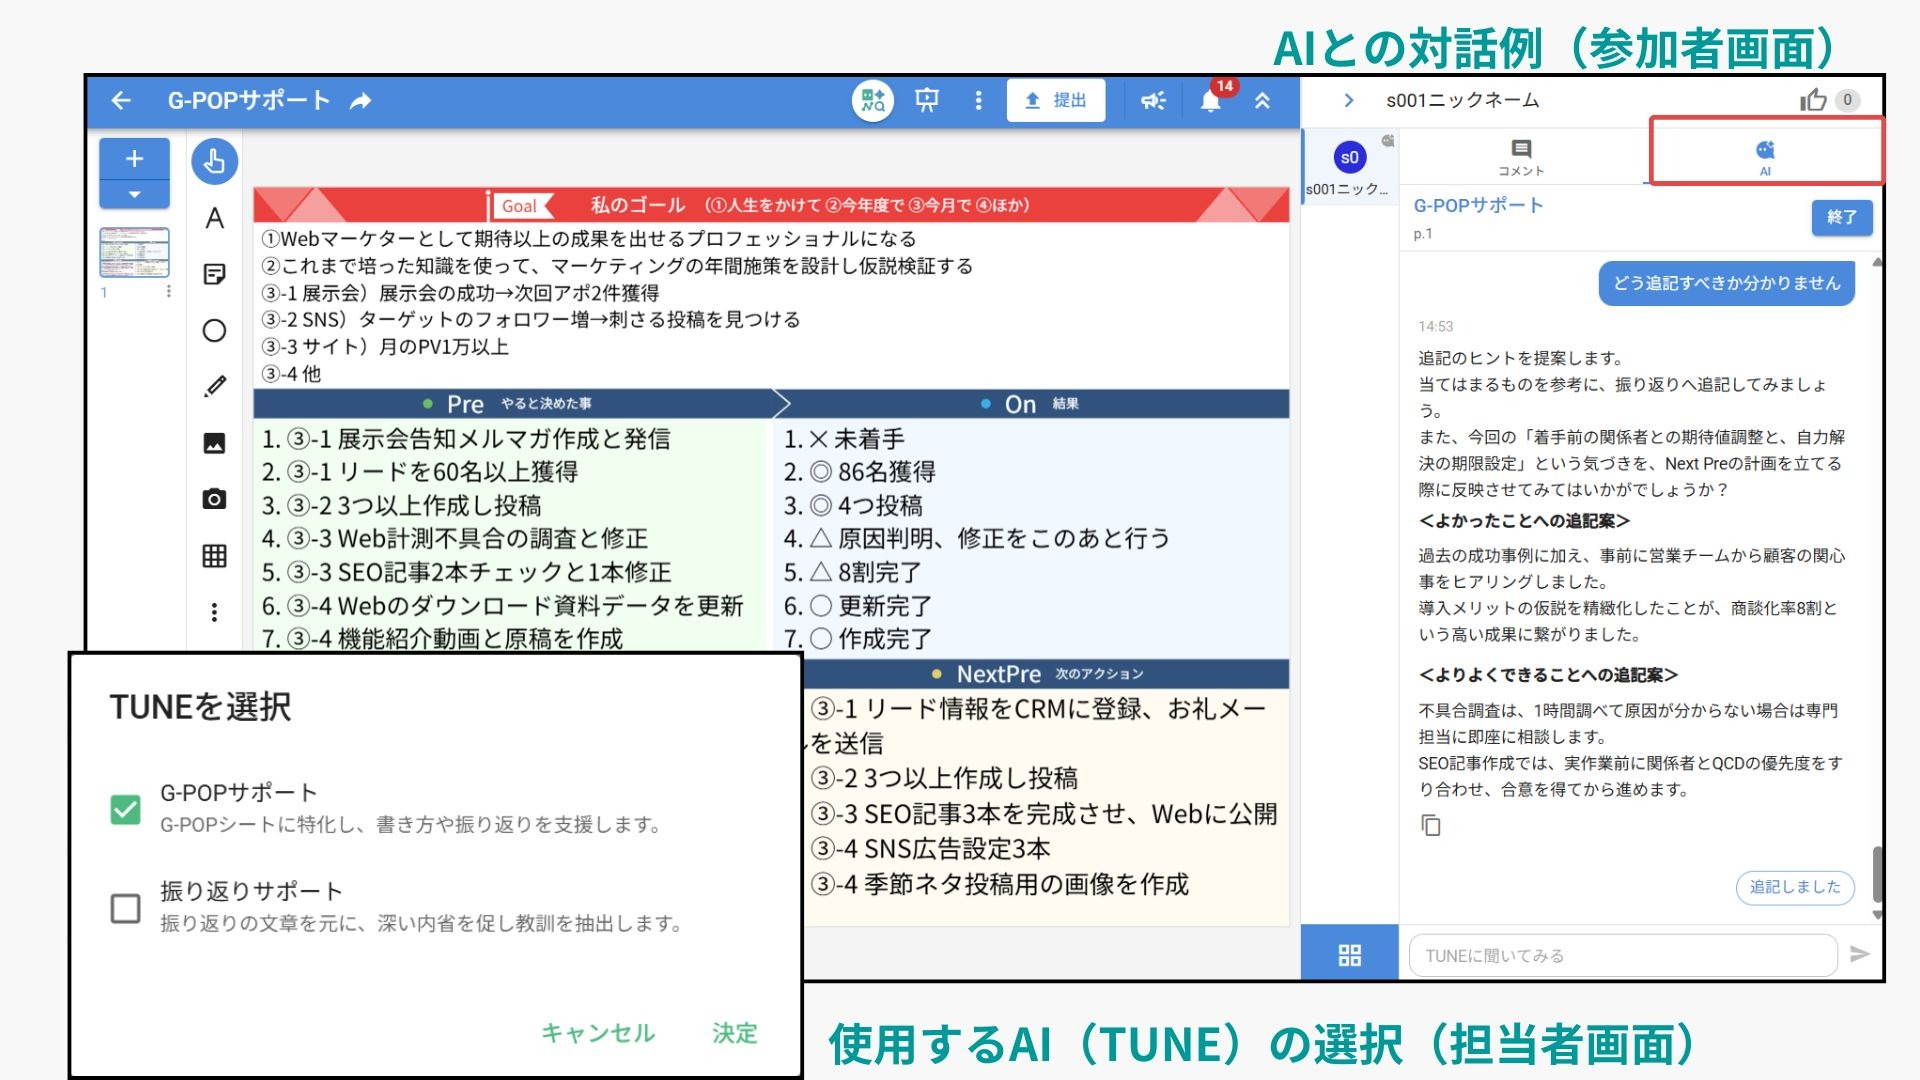Click the thumbs-up like icon
1920x1080 pixels.
tap(1813, 100)
